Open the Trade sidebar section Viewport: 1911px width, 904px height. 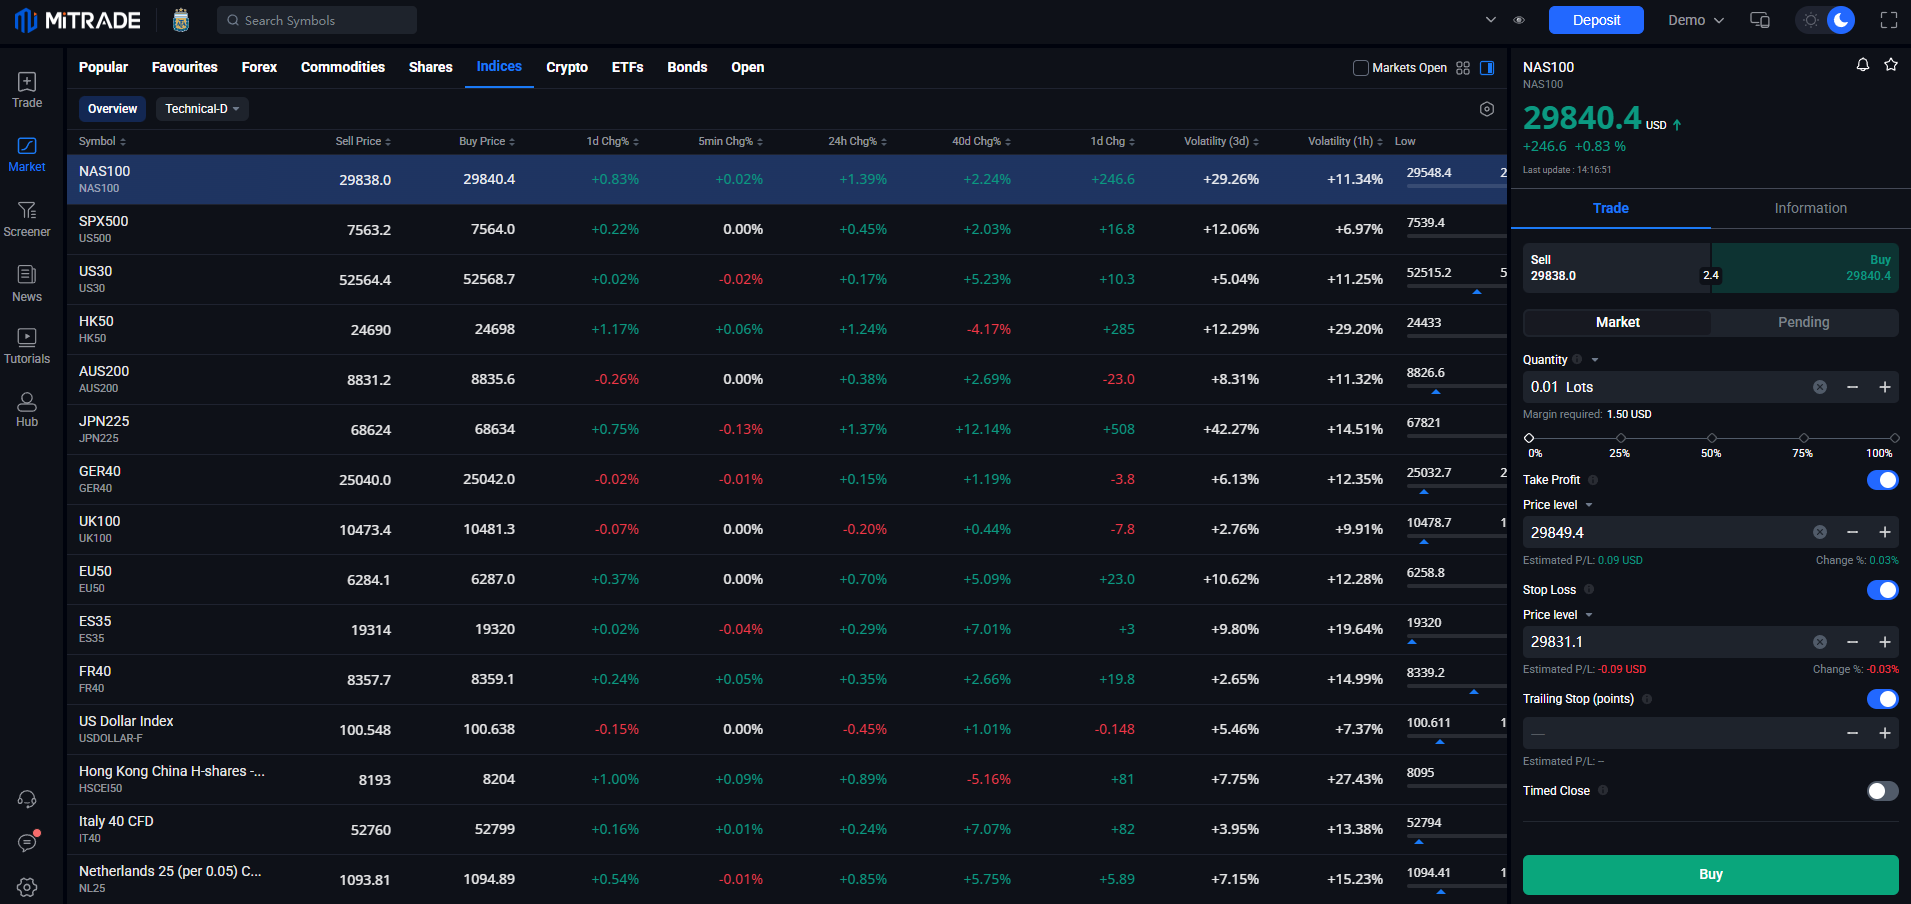pyautogui.click(x=27, y=90)
